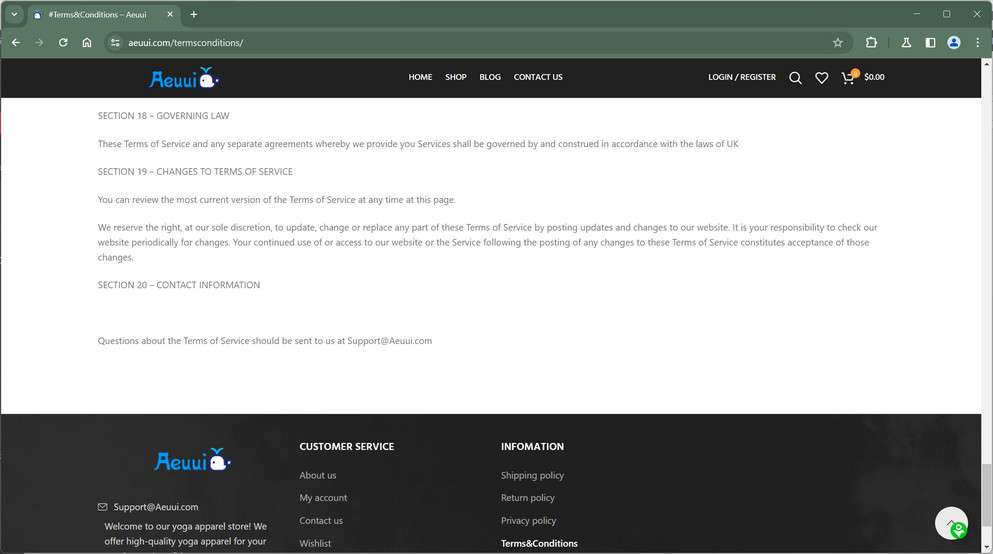Open the site search magnifier icon
The width and height of the screenshot is (993, 554).
click(795, 78)
